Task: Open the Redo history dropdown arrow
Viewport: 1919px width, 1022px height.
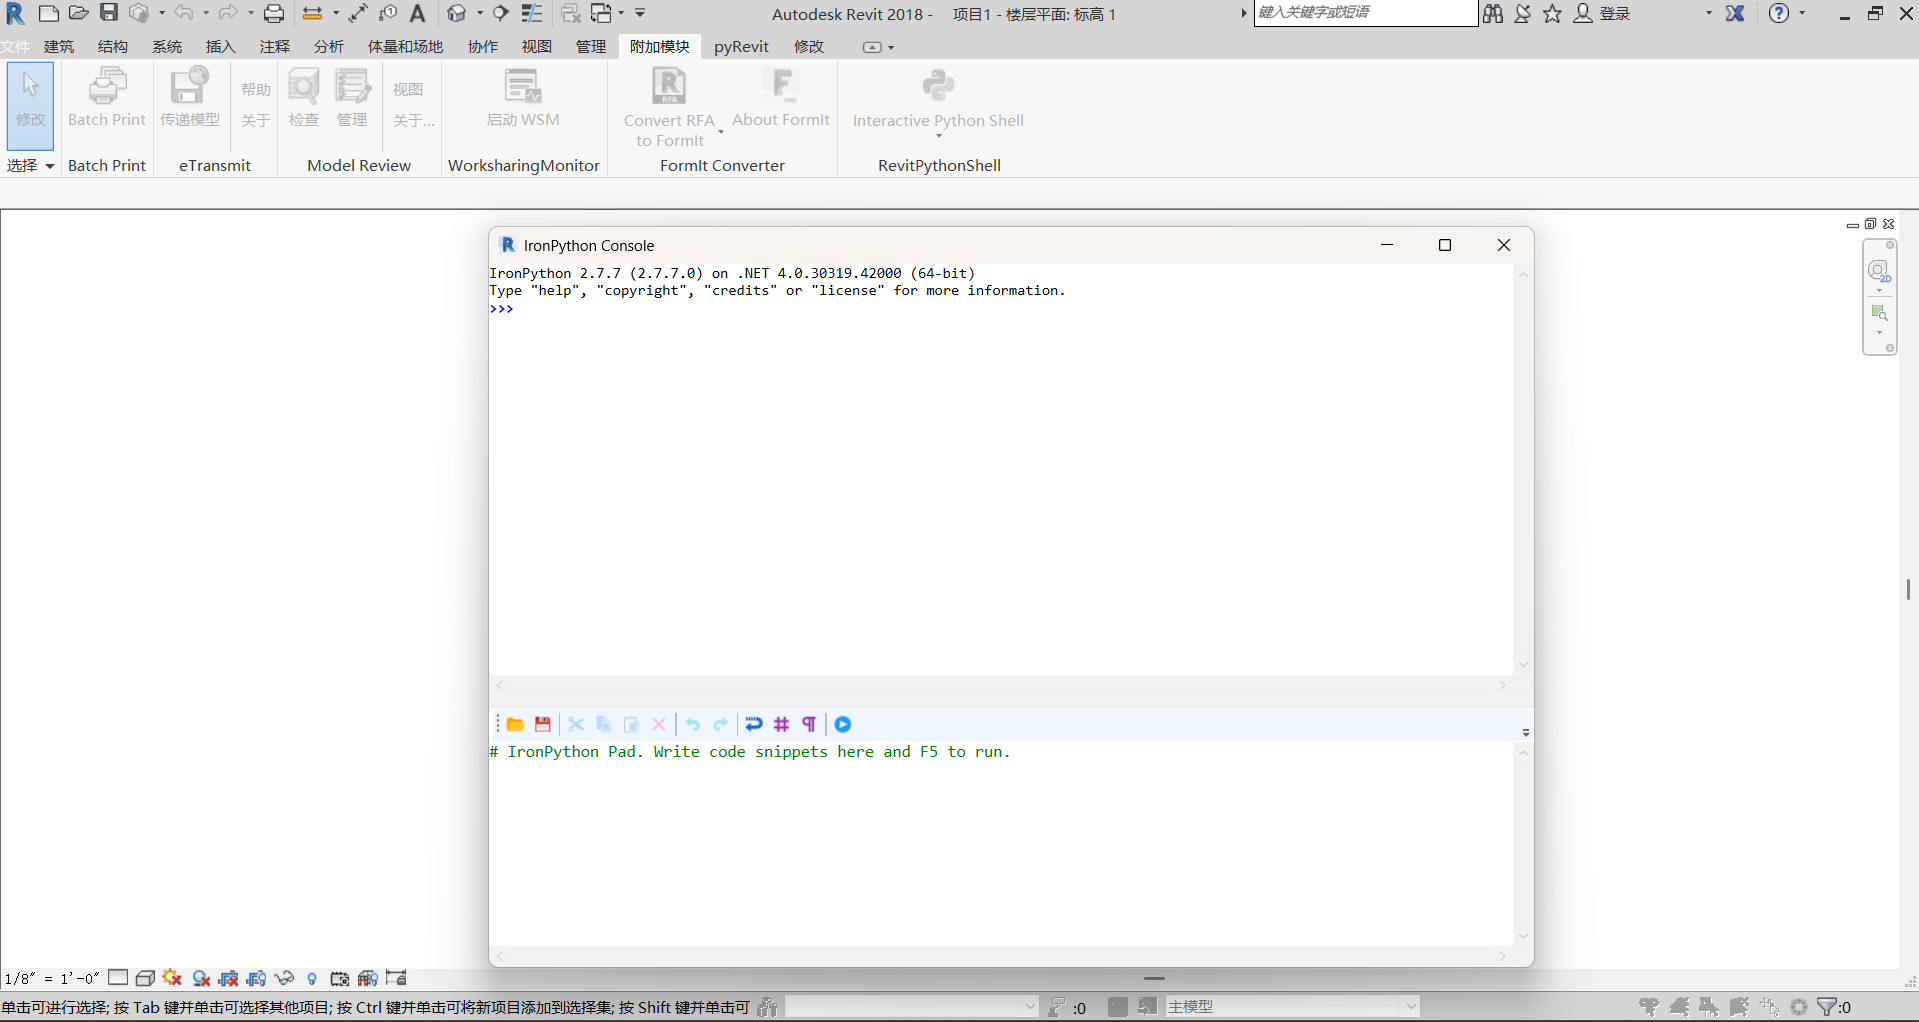Action: pyautogui.click(x=250, y=13)
